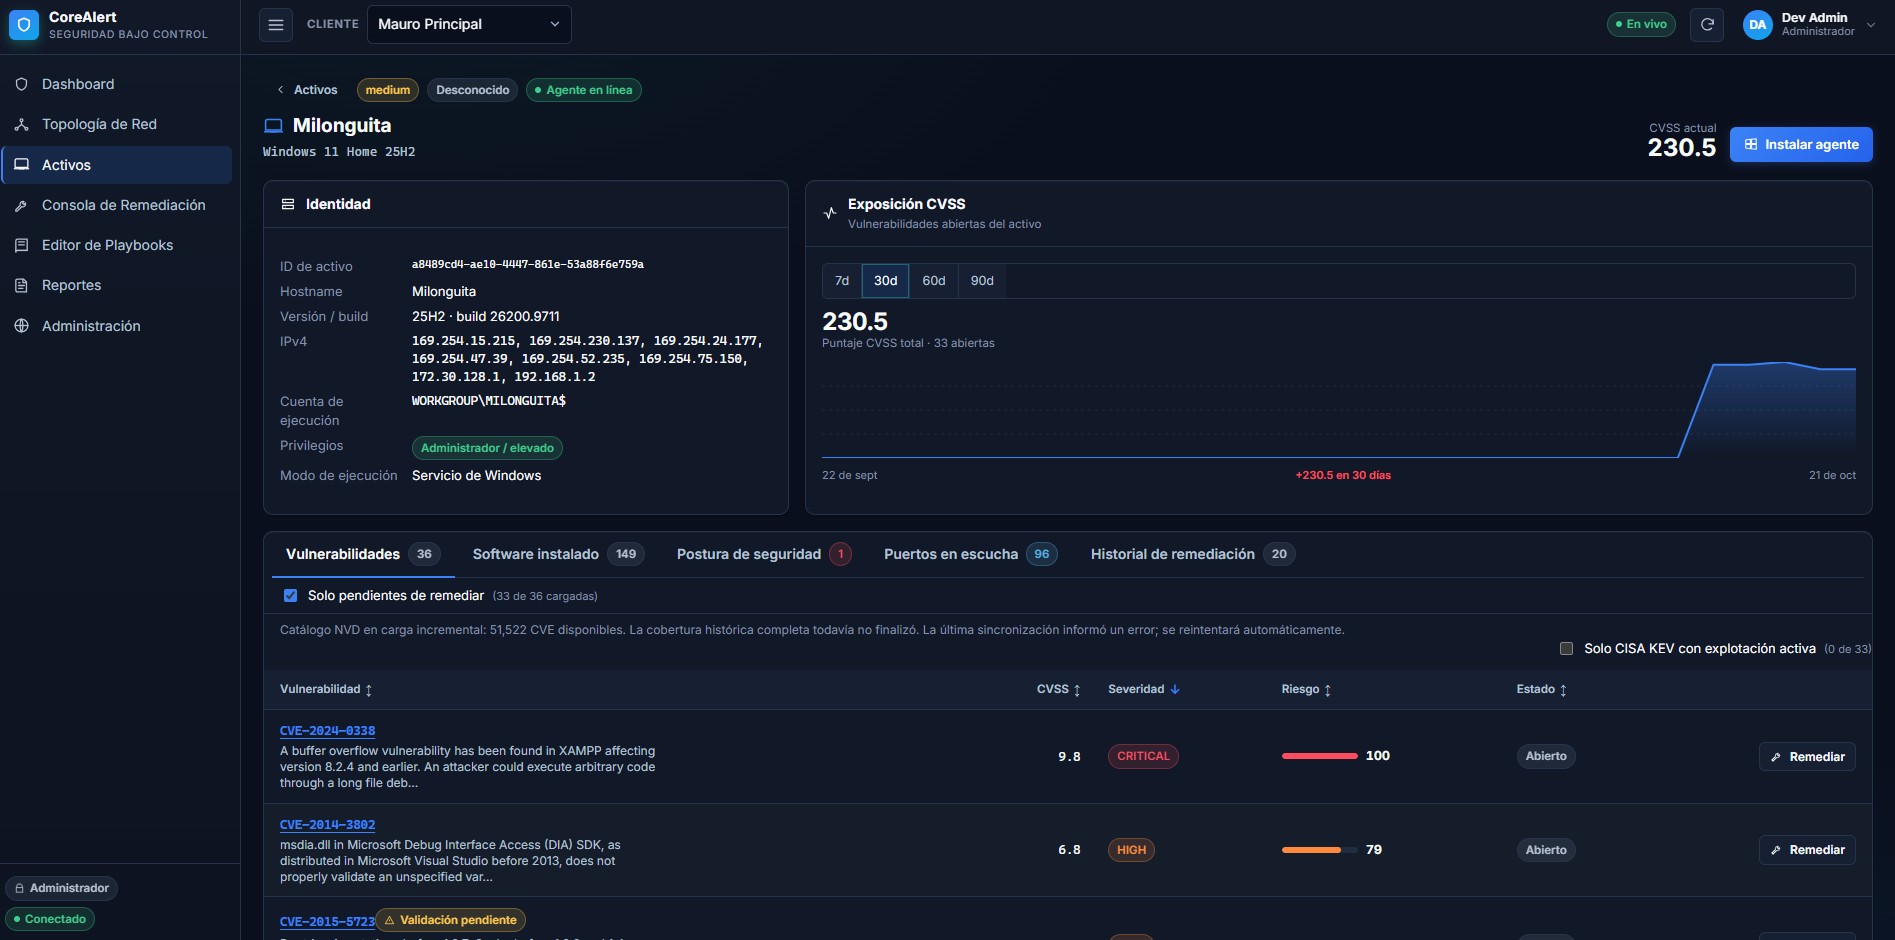Sort by the CVSS column header
The height and width of the screenshot is (940, 1895).
click(x=1058, y=689)
